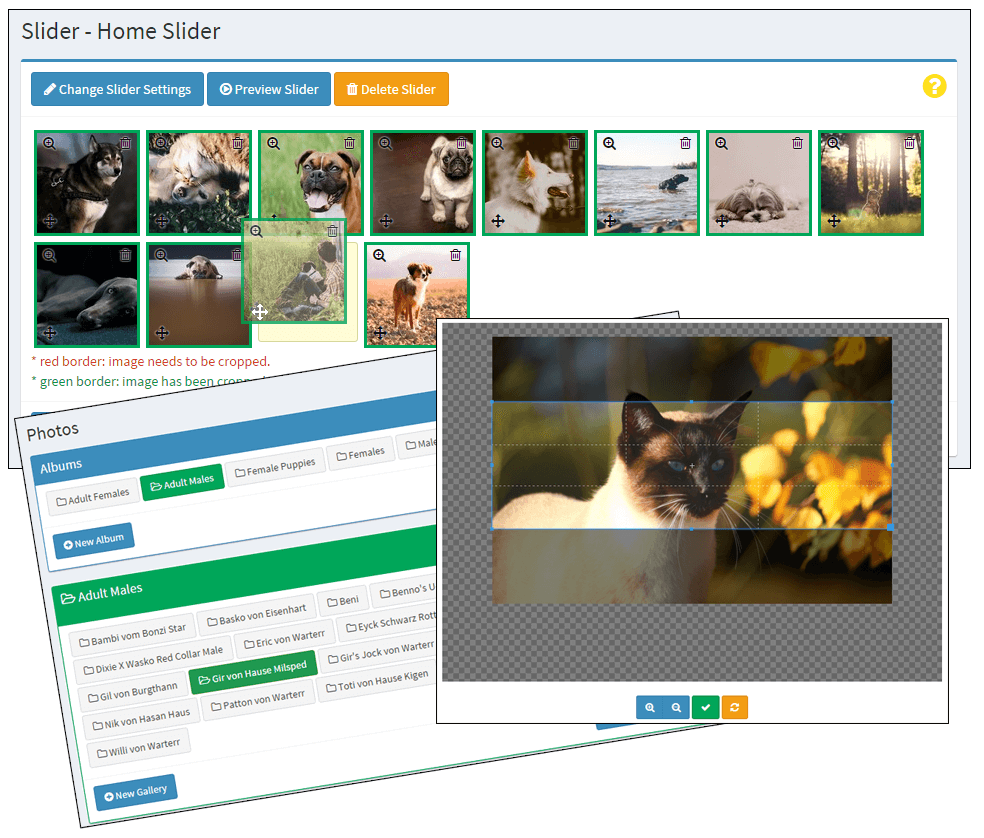Open the yellow help question mark icon
The width and height of the screenshot is (984, 838).
934,86
